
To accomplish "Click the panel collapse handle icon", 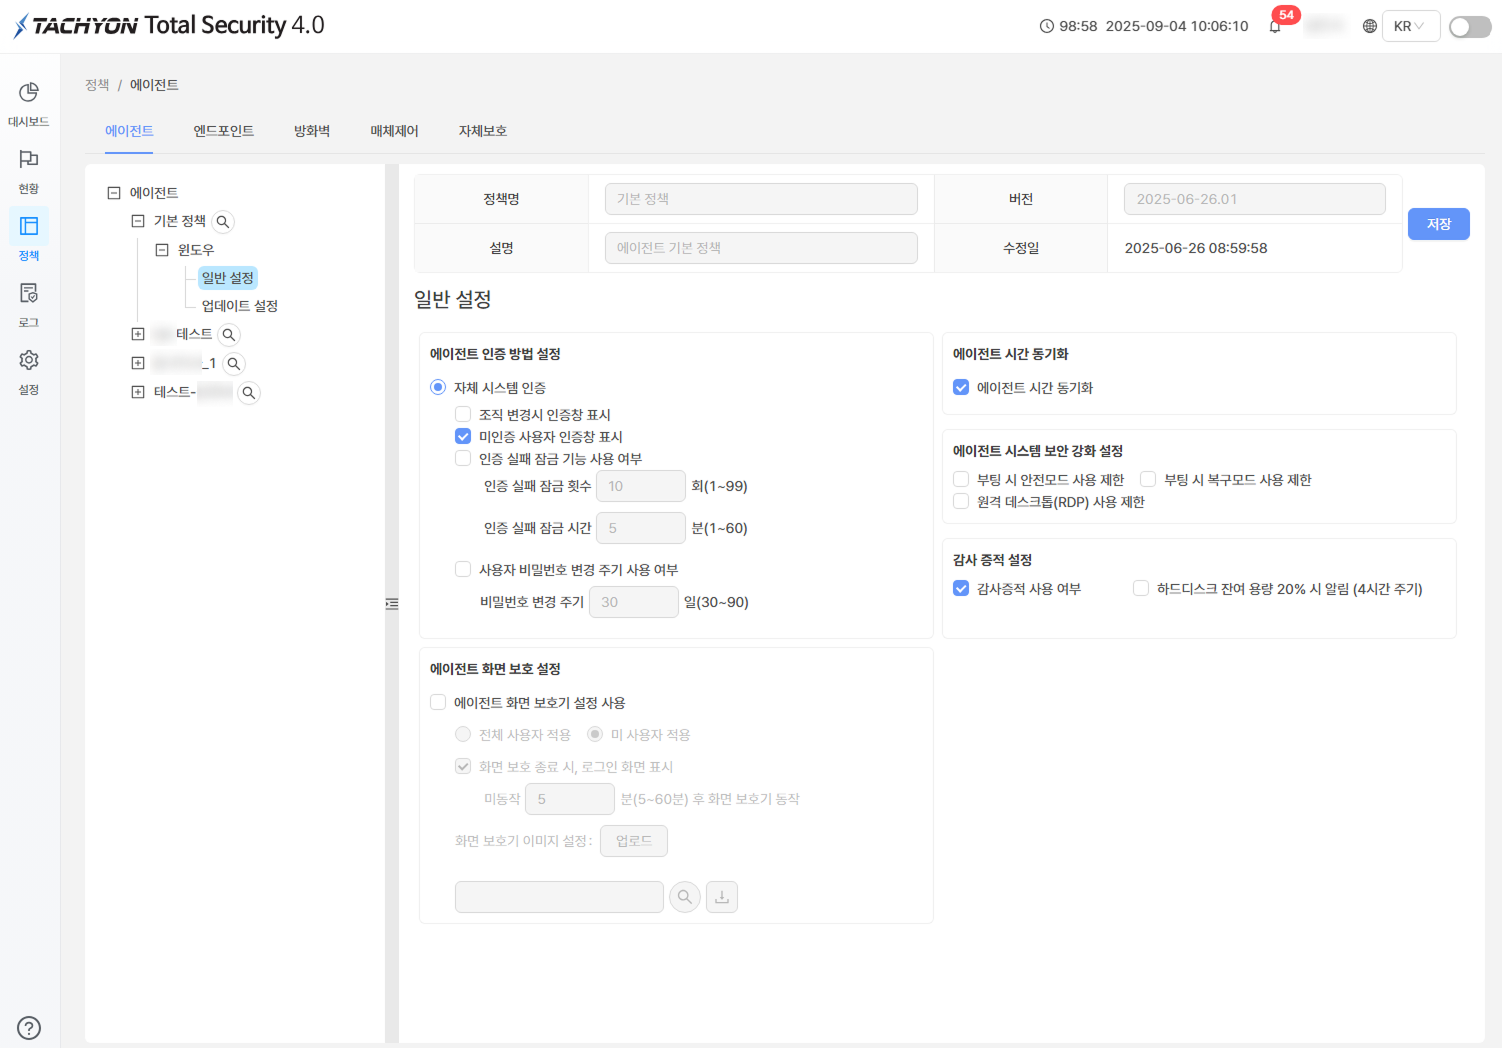I will point(392,604).
